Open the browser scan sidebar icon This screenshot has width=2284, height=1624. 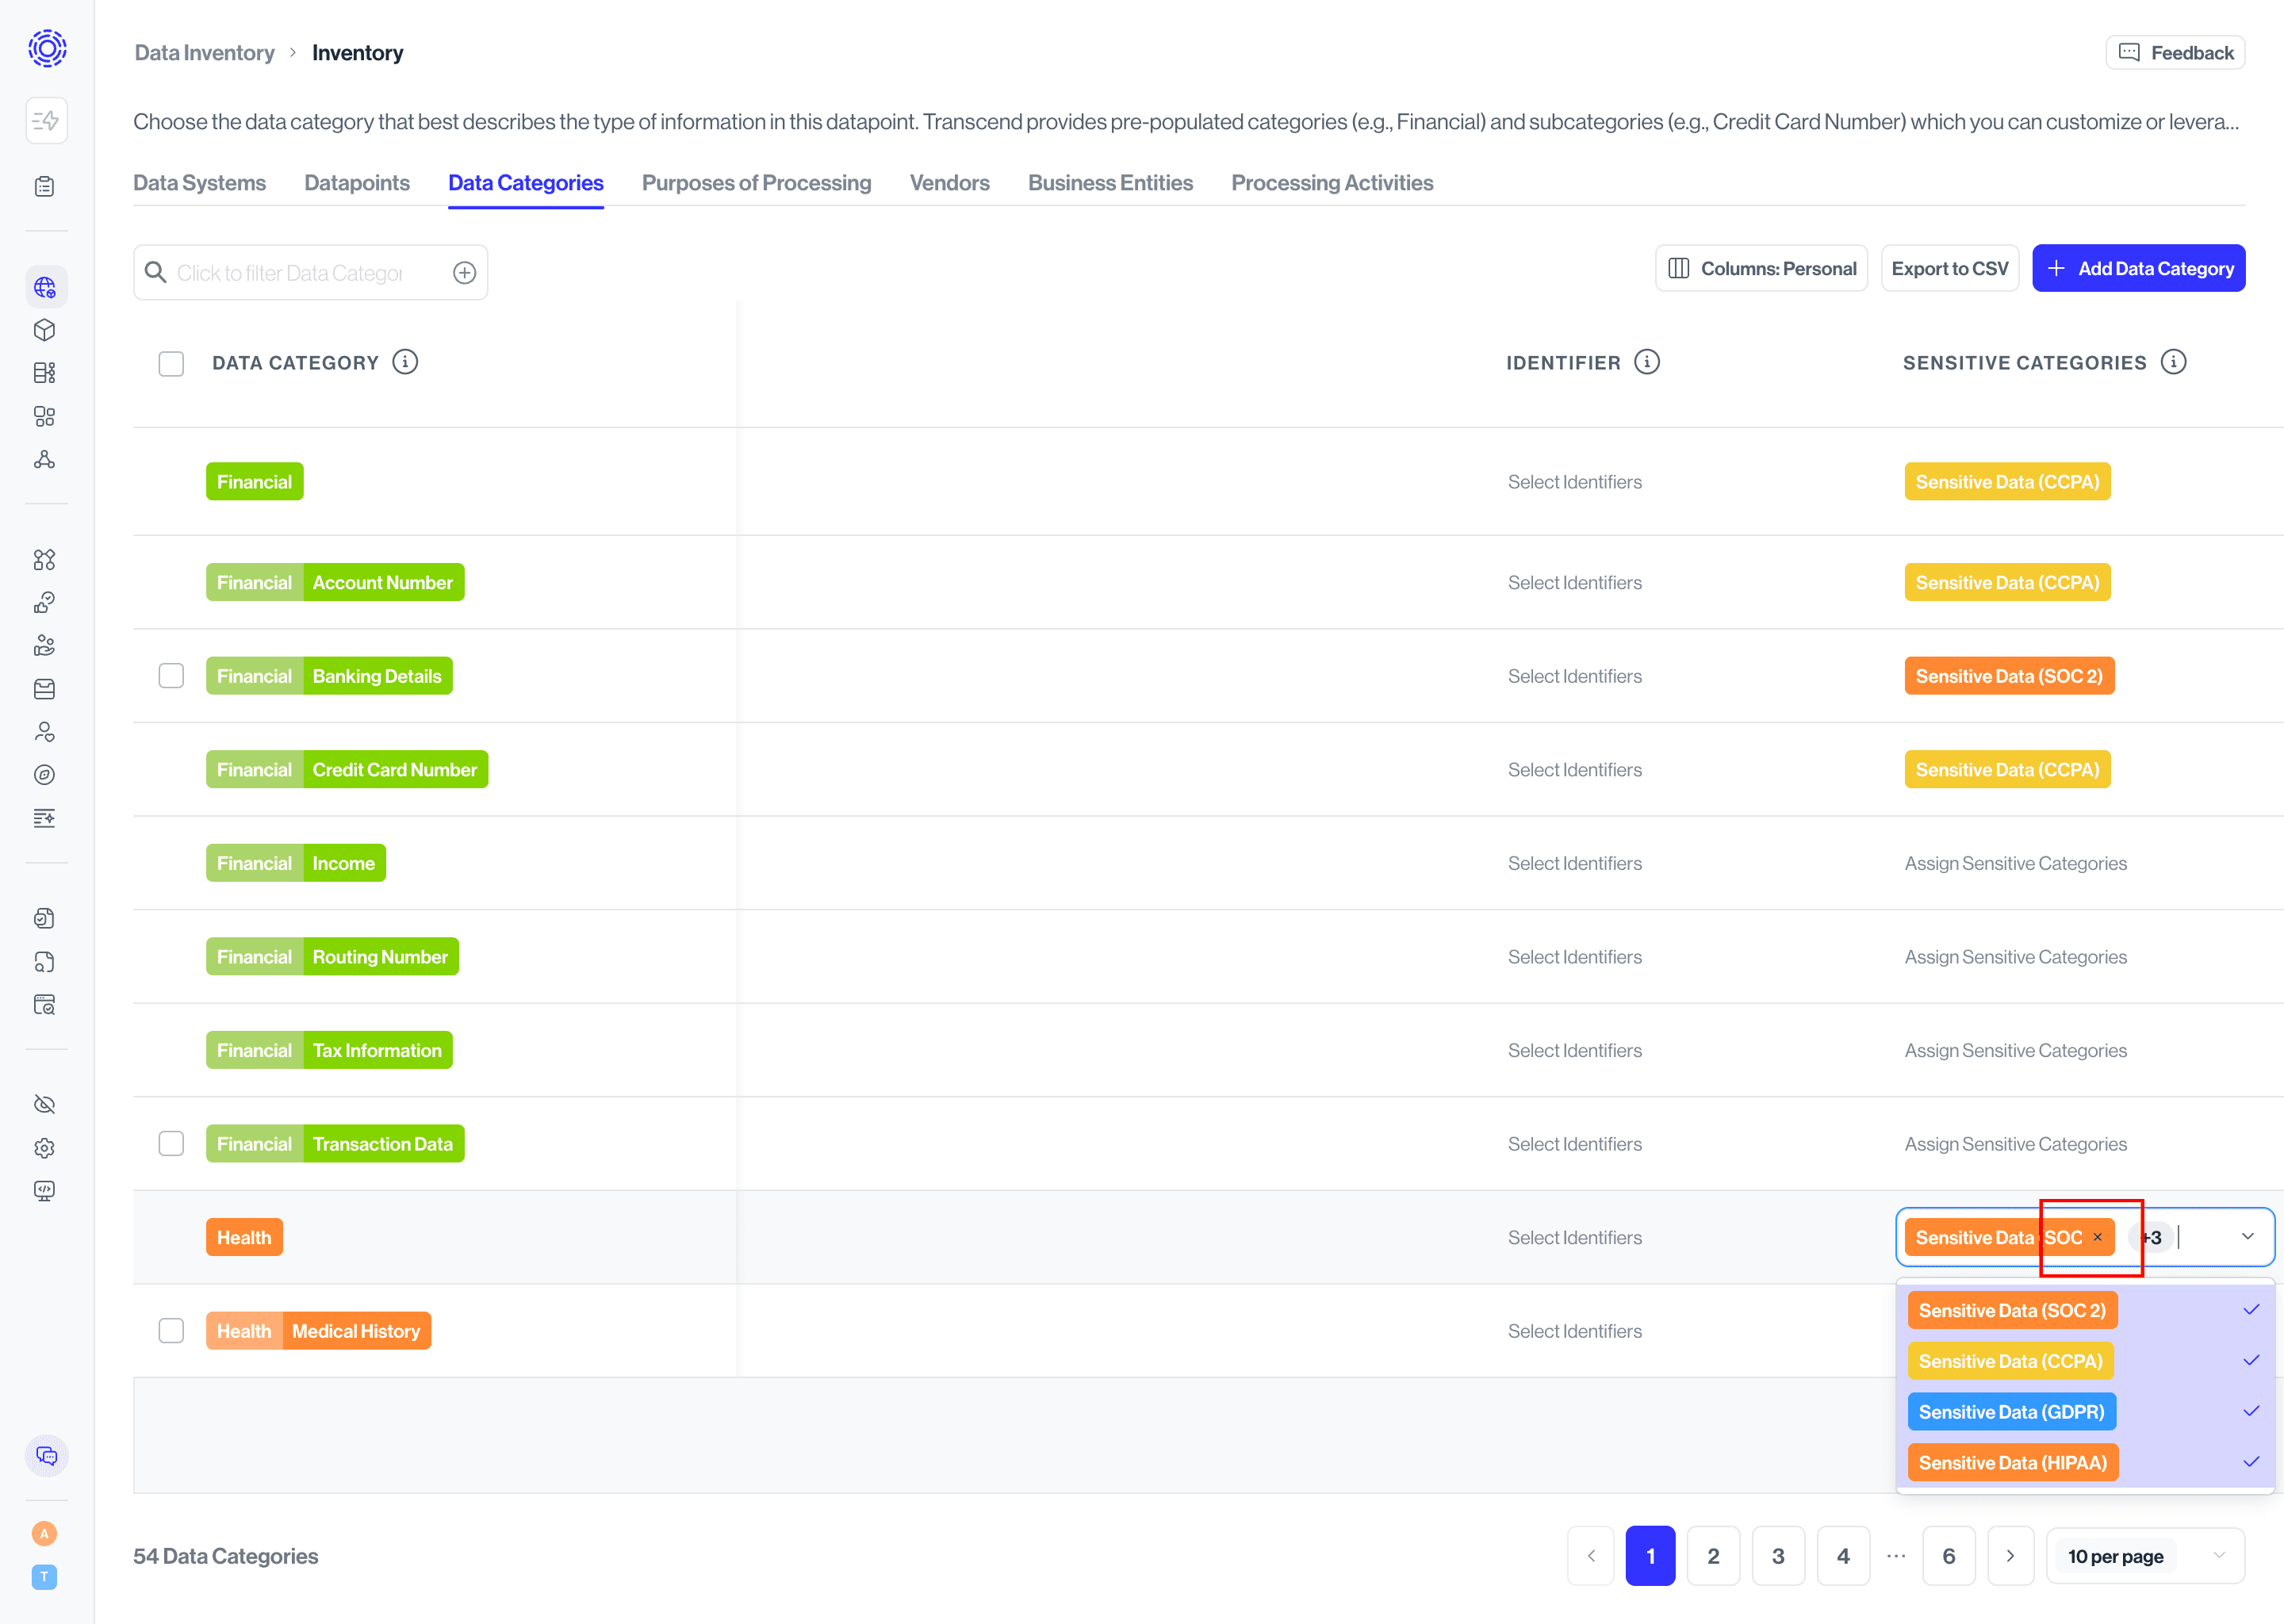[x=45, y=1005]
